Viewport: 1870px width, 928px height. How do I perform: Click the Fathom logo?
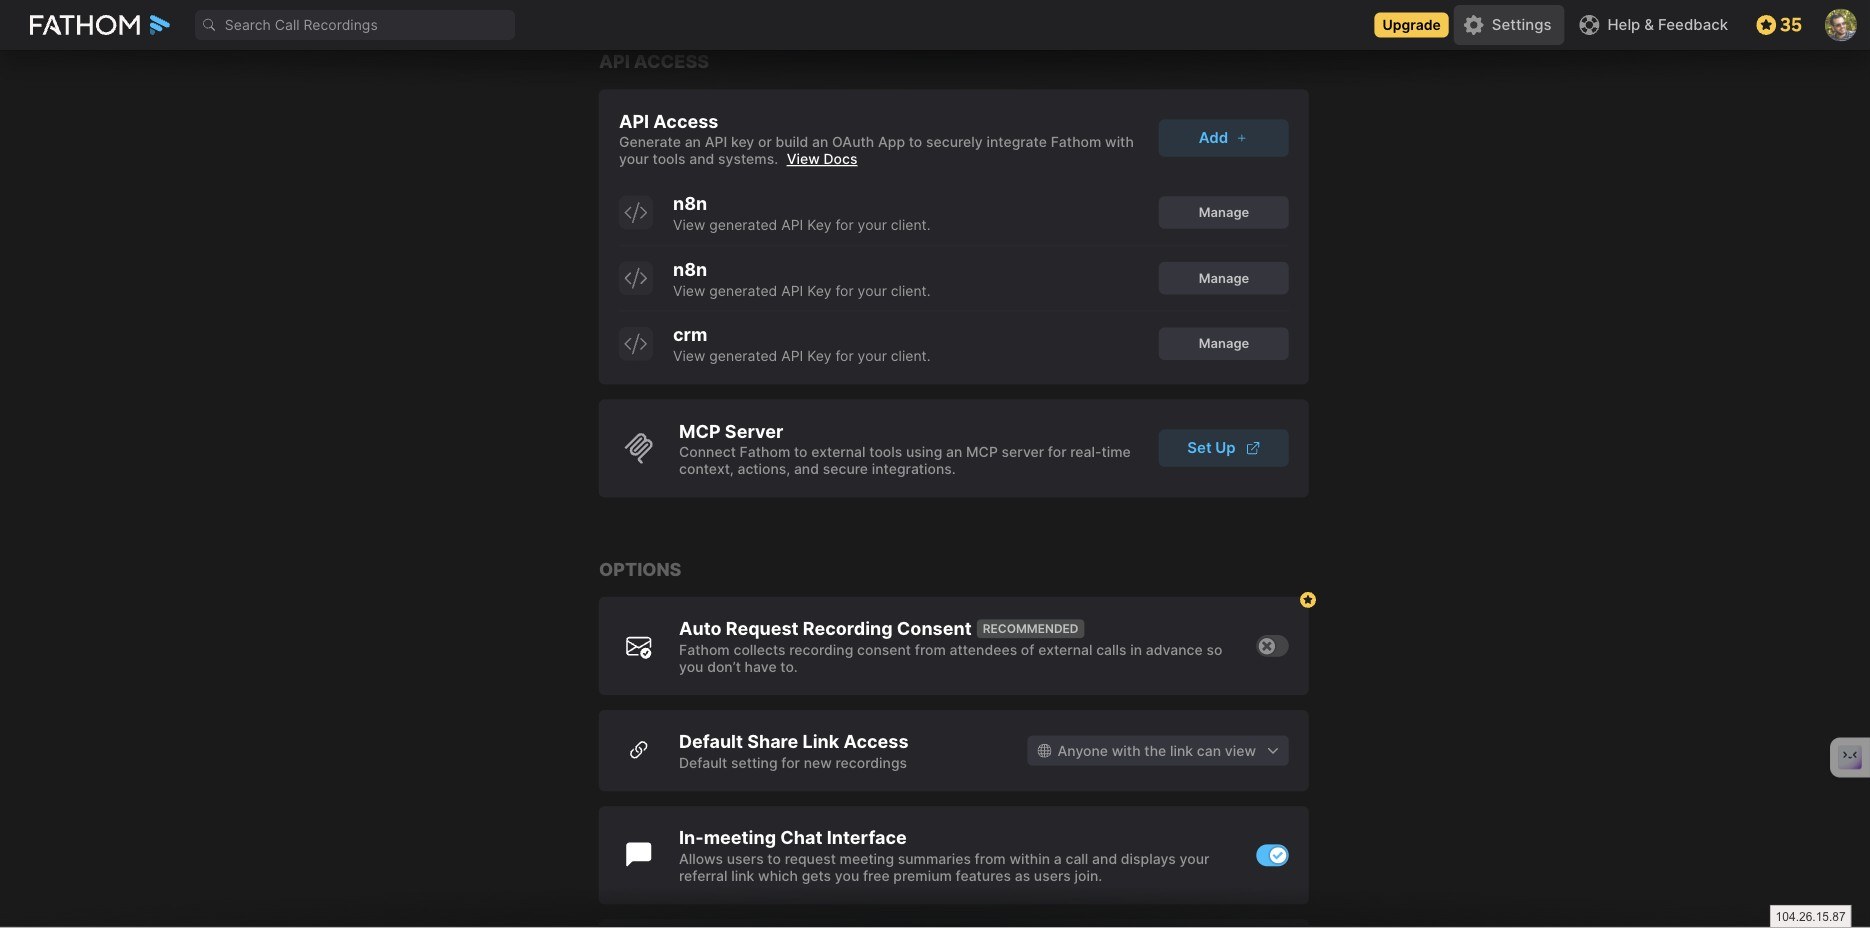tap(99, 25)
